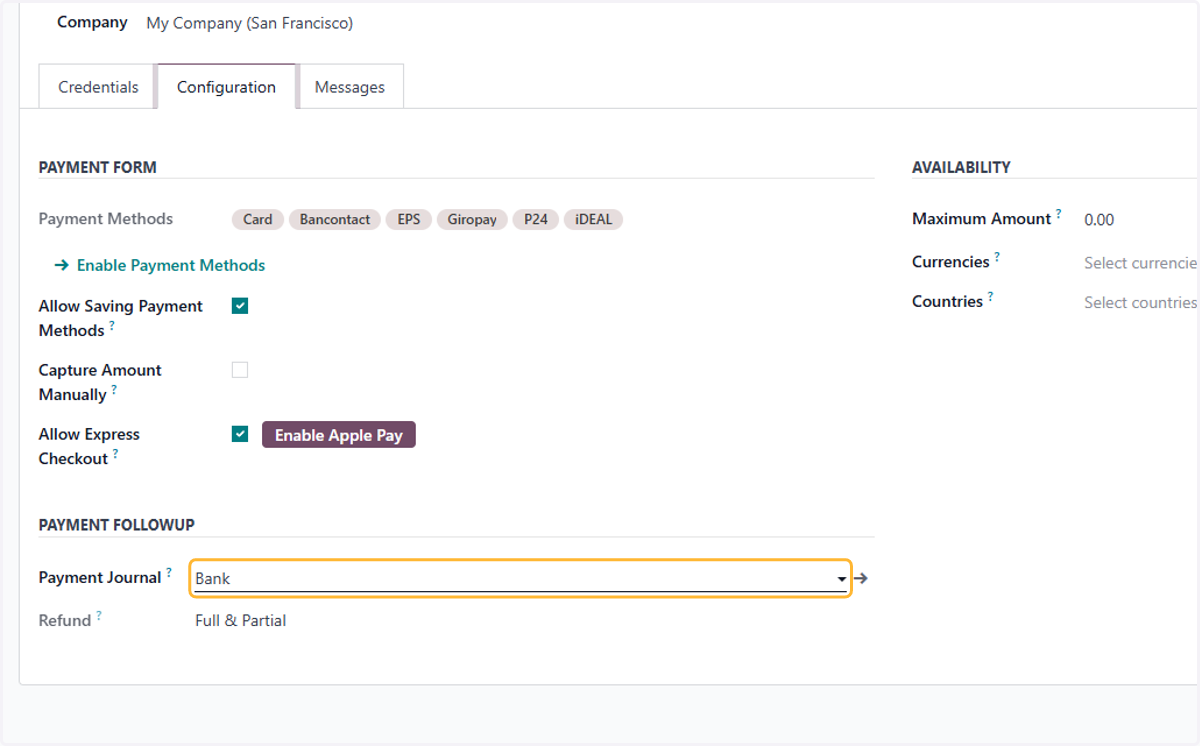Click the Giropay payment method tag

pos(472,219)
